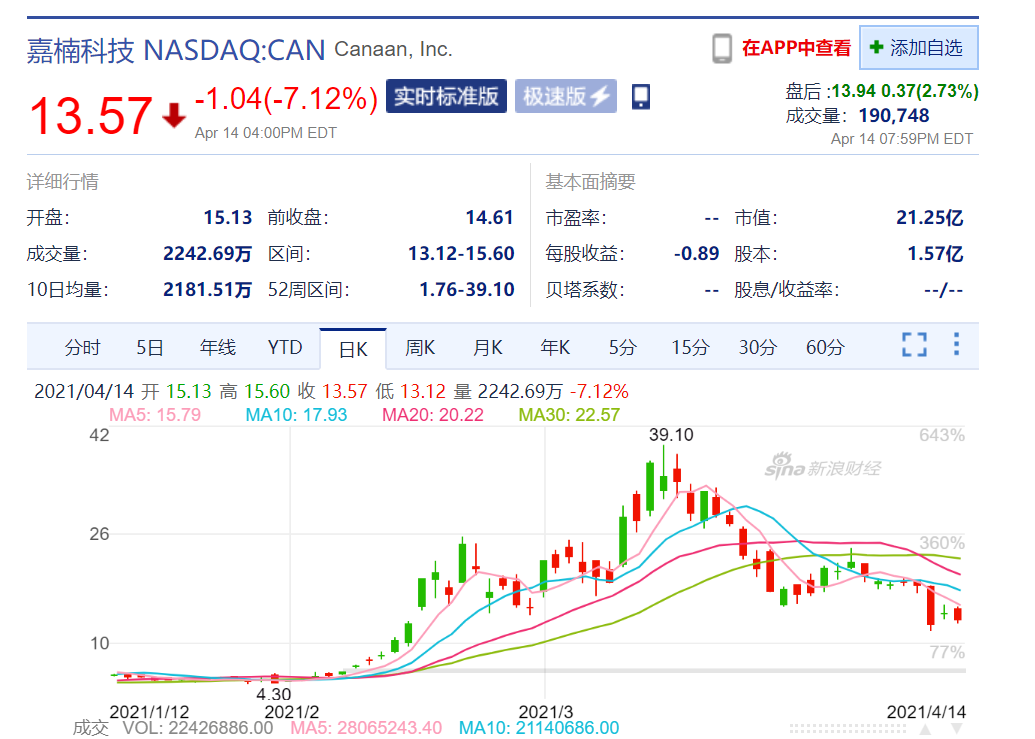Click the current price 13.57
1035x739 pixels.
(90, 115)
